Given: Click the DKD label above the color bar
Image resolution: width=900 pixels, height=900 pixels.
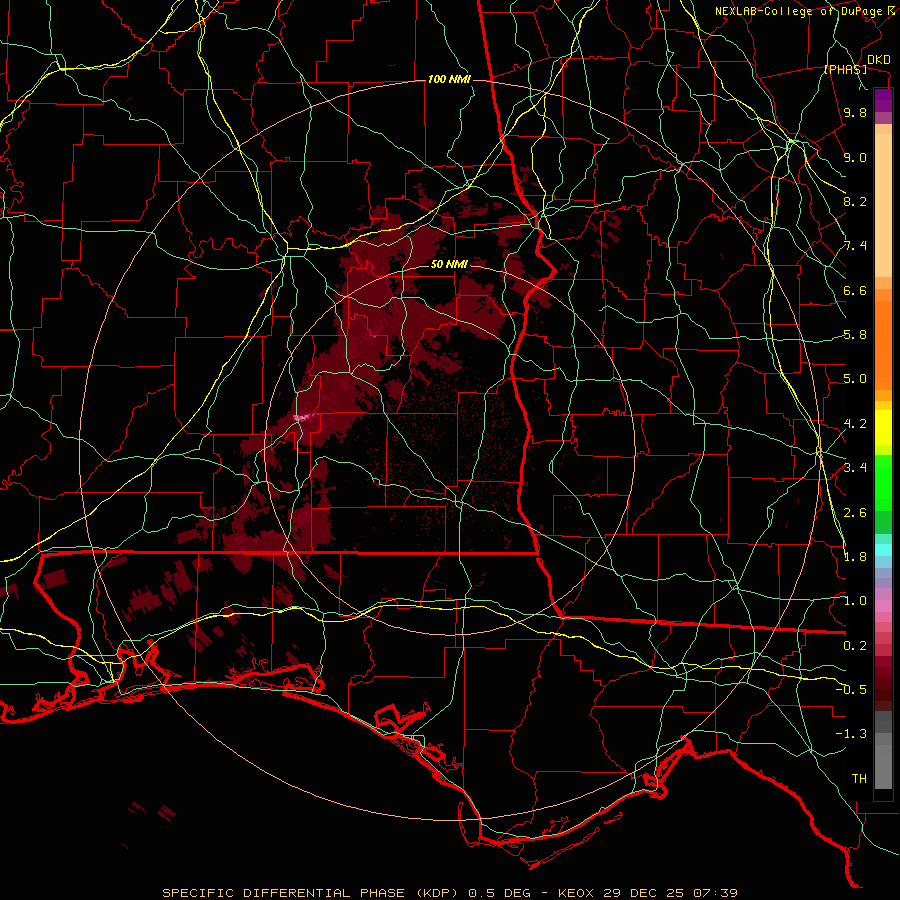Looking at the screenshot, I should point(879,60).
